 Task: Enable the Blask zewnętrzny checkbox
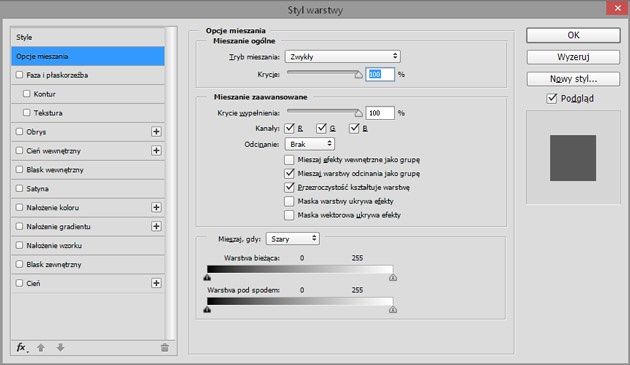(x=19, y=264)
